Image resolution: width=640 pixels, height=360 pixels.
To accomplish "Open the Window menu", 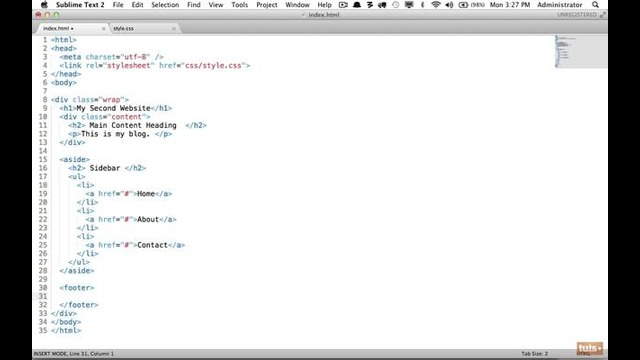I will click(x=297, y=5).
